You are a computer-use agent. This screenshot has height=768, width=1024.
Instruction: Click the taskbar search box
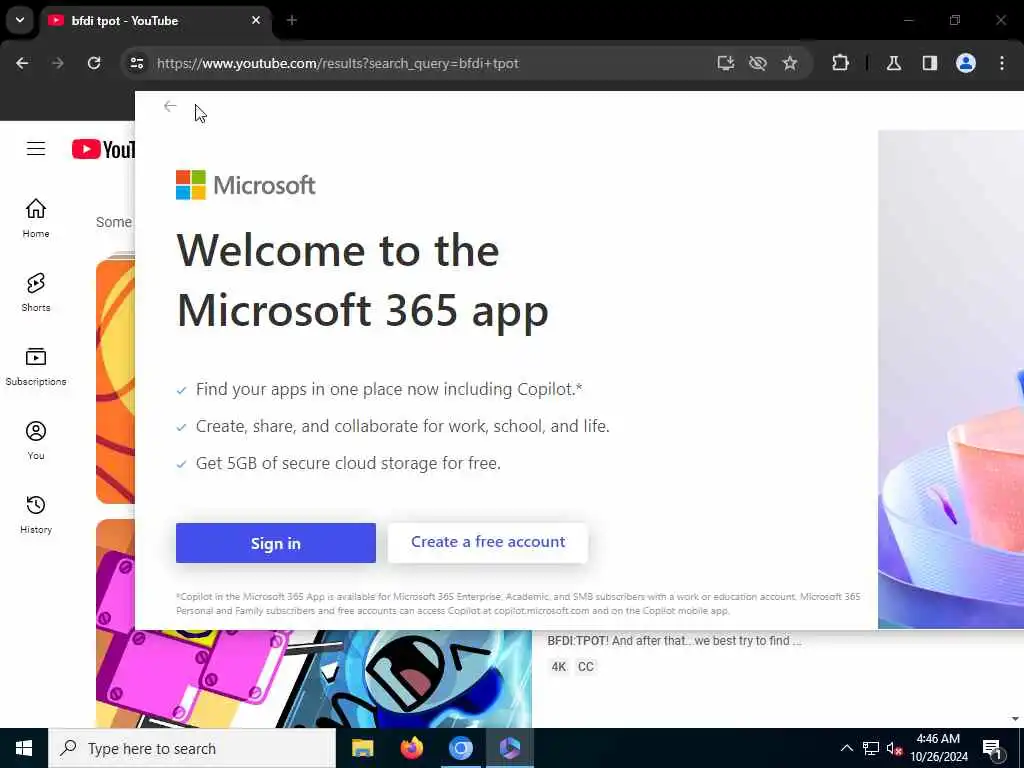pos(192,748)
